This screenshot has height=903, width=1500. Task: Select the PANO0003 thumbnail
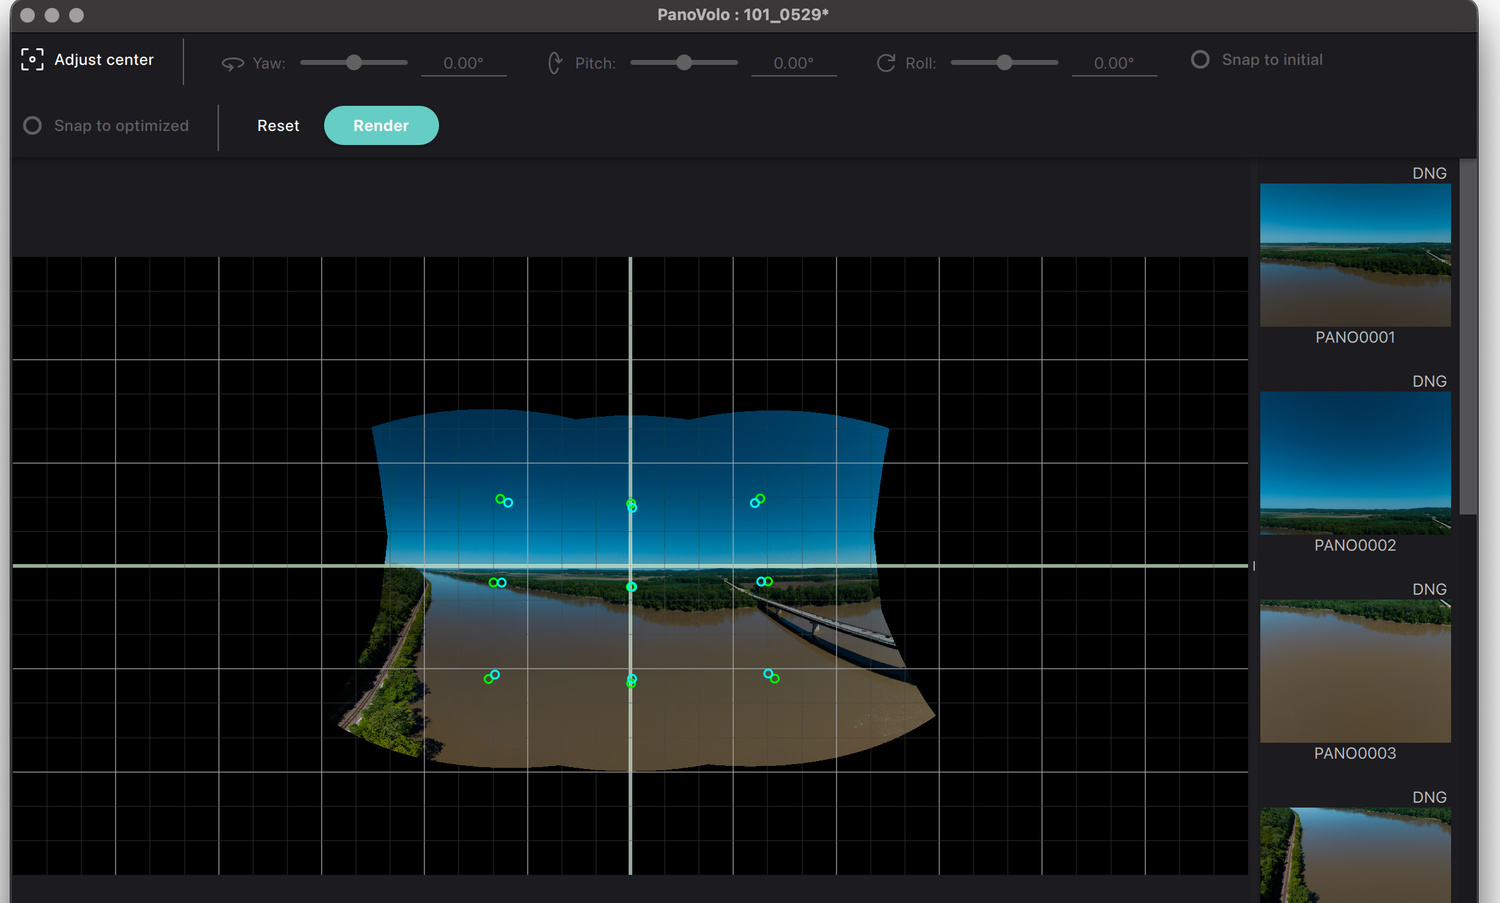click(1355, 671)
